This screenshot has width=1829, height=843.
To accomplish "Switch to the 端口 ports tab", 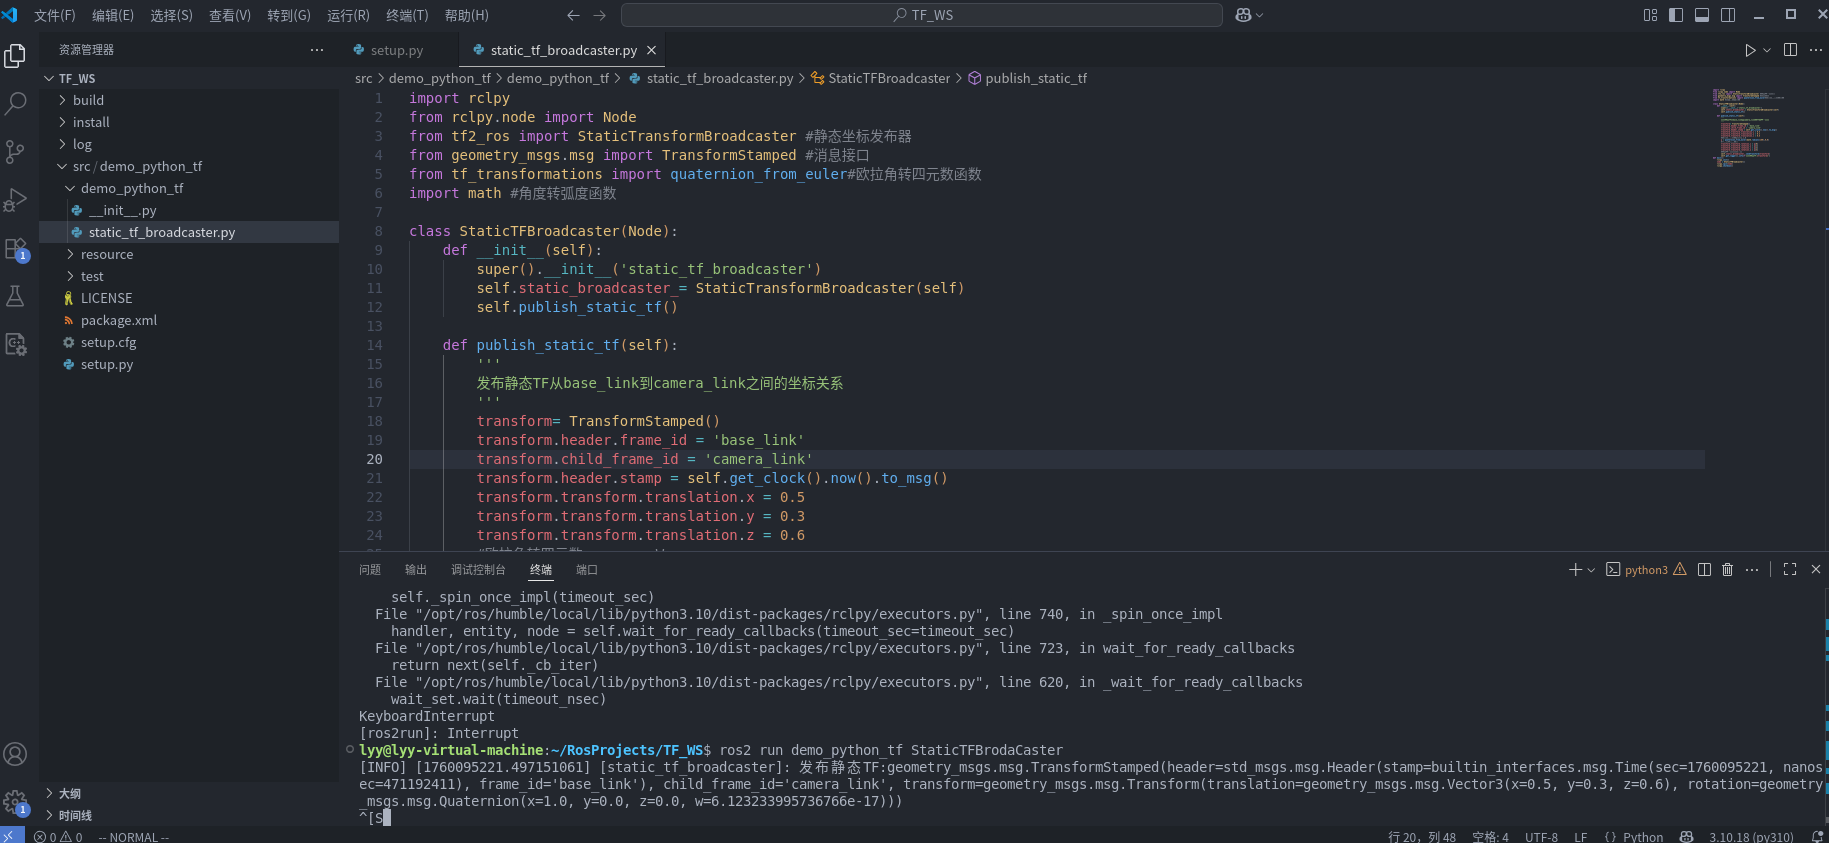I will coord(587,570).
